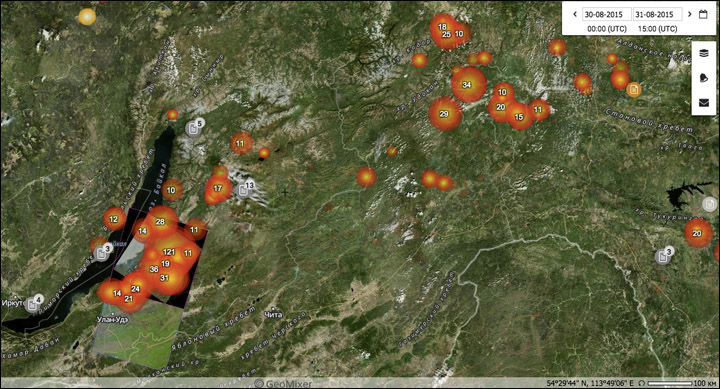Click the 15:00 (UTC) end time text
Image resolution: width=720 pixels, height=389 pixels.
pos(657,28)
